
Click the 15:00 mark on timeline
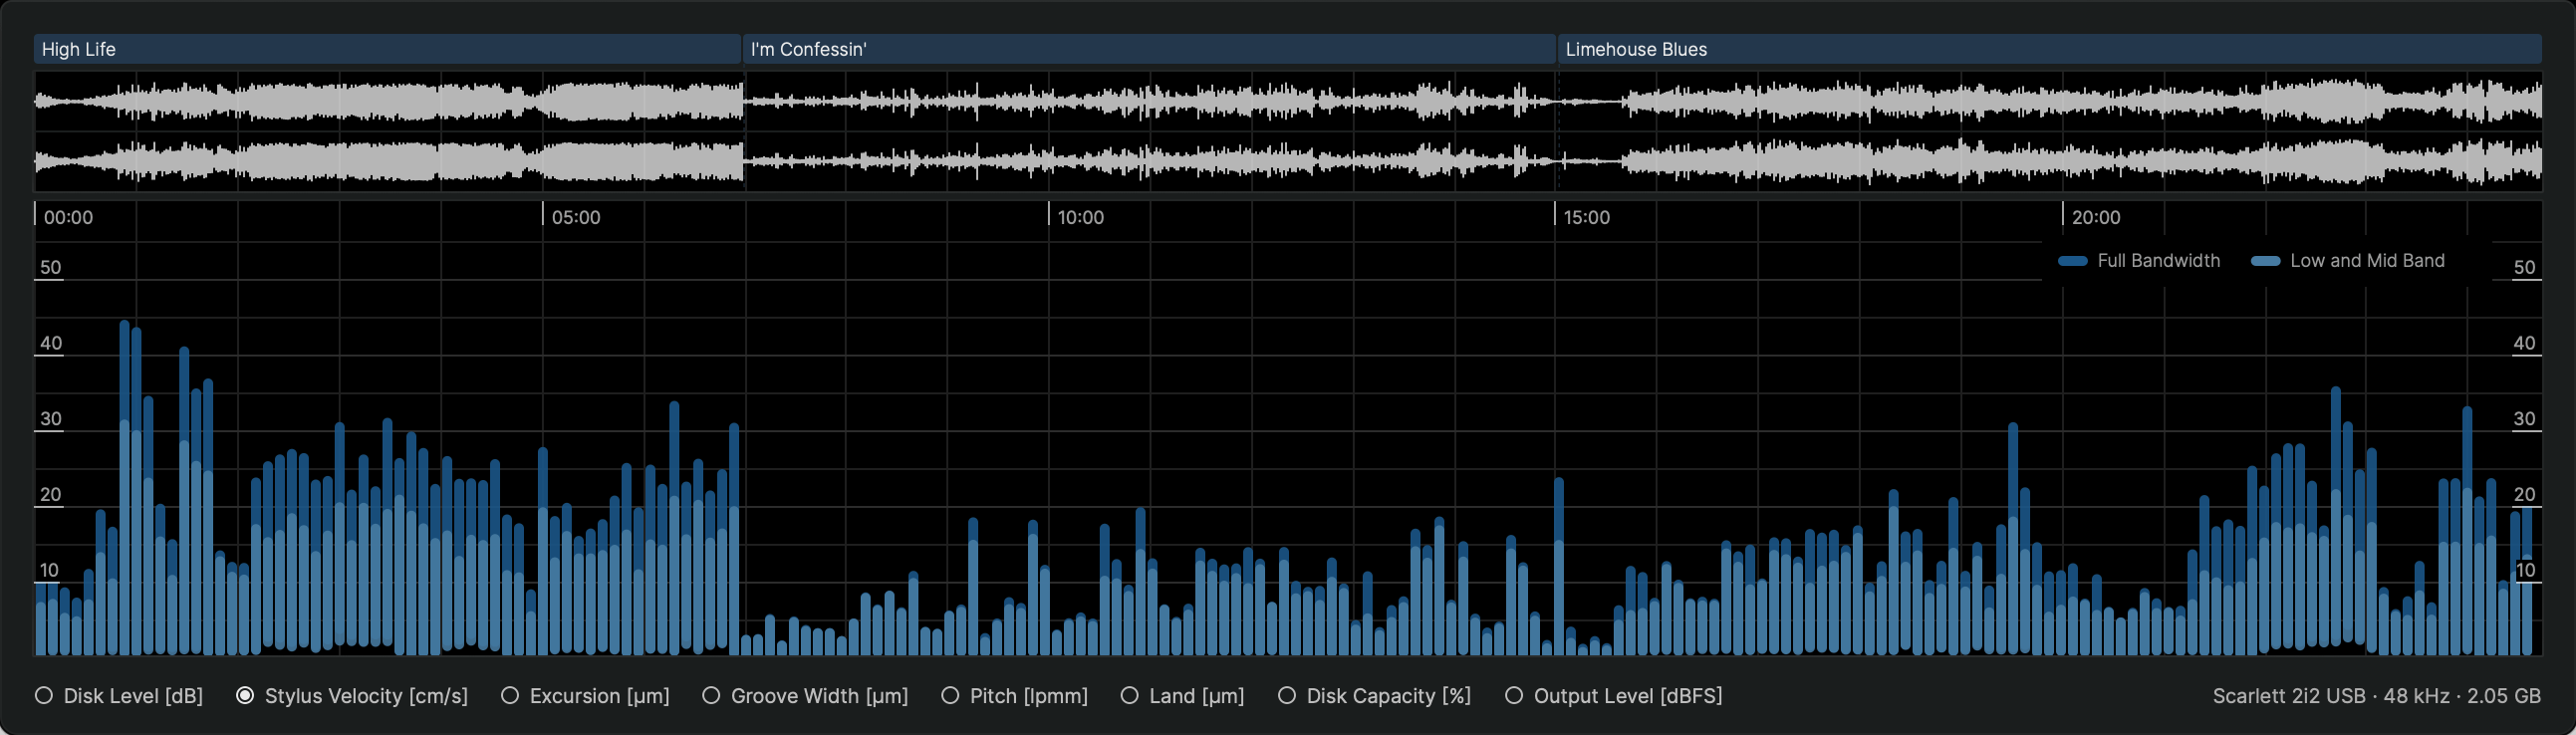(x=1586, y=217)
